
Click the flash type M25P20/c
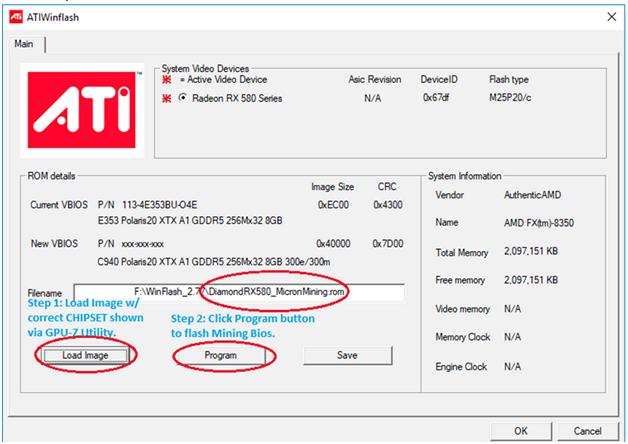(x=510, y=98)
